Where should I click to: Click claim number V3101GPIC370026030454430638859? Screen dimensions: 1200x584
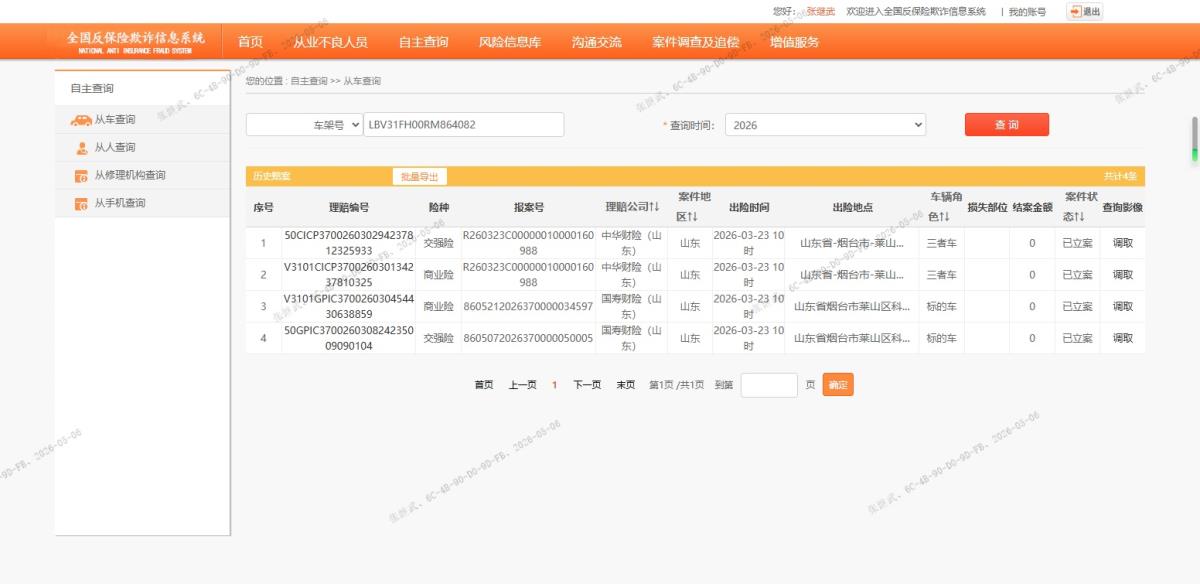349,307
